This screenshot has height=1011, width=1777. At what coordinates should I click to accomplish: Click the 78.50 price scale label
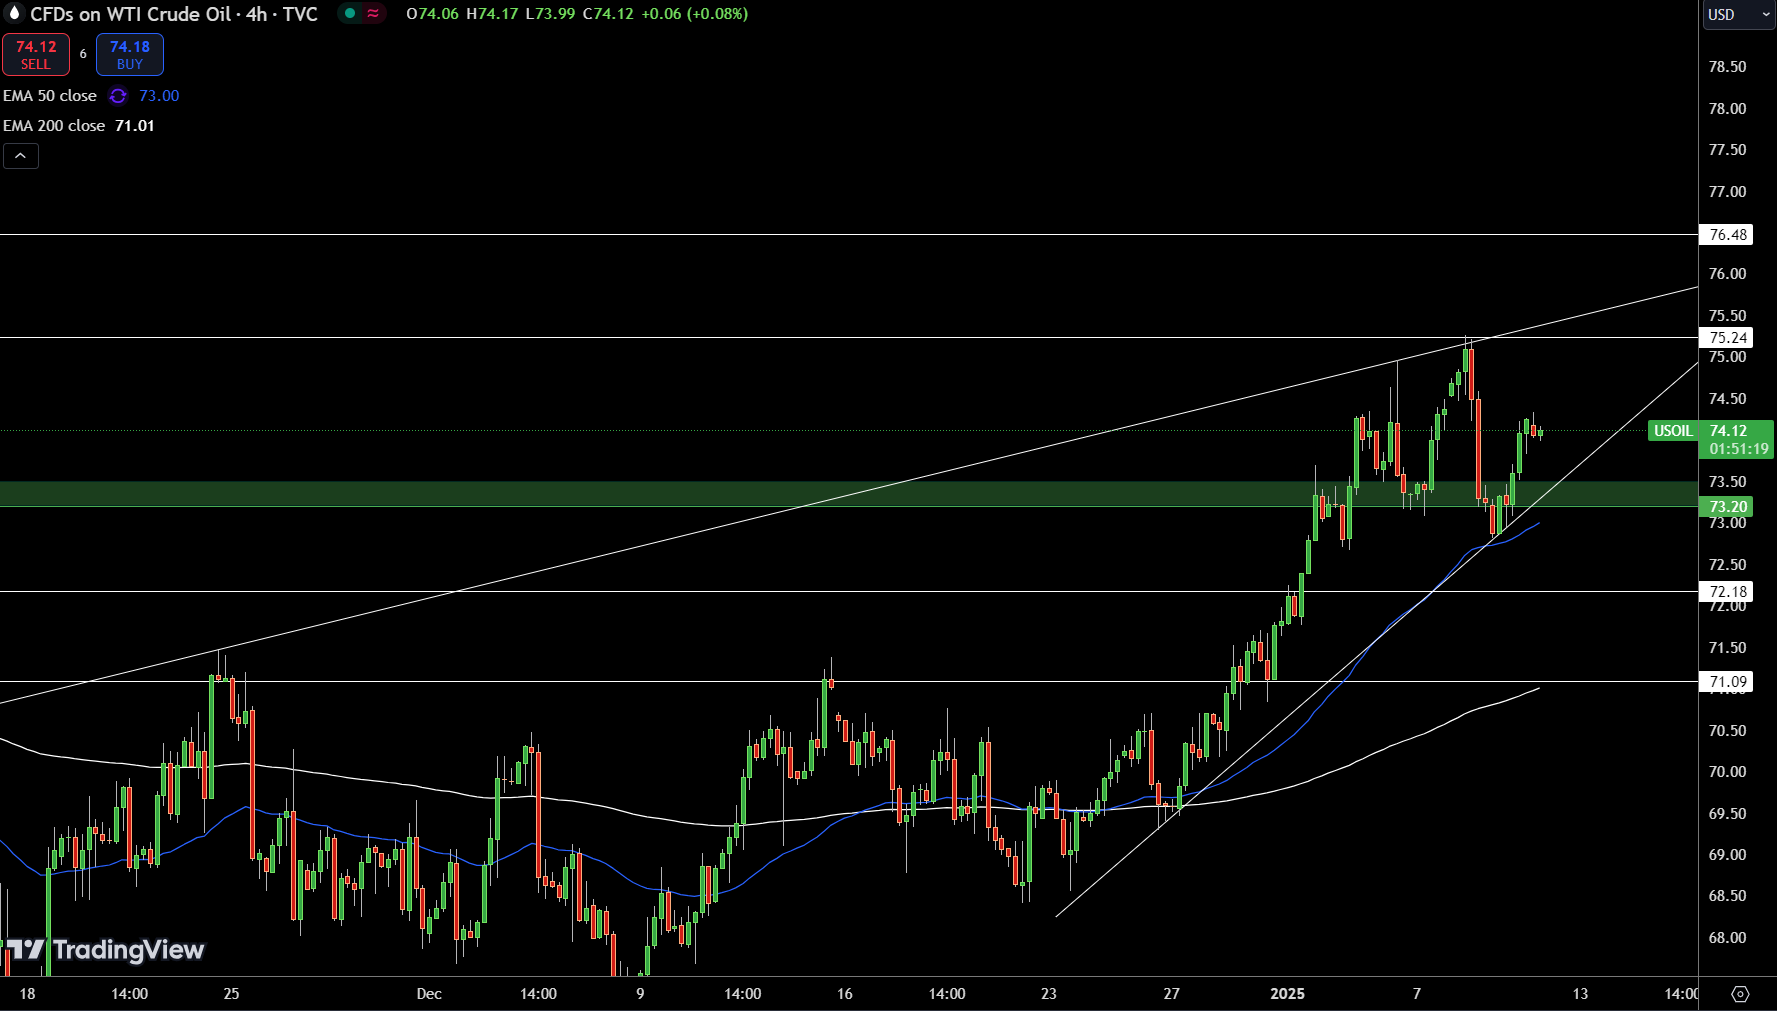[x=1727, y=67]
